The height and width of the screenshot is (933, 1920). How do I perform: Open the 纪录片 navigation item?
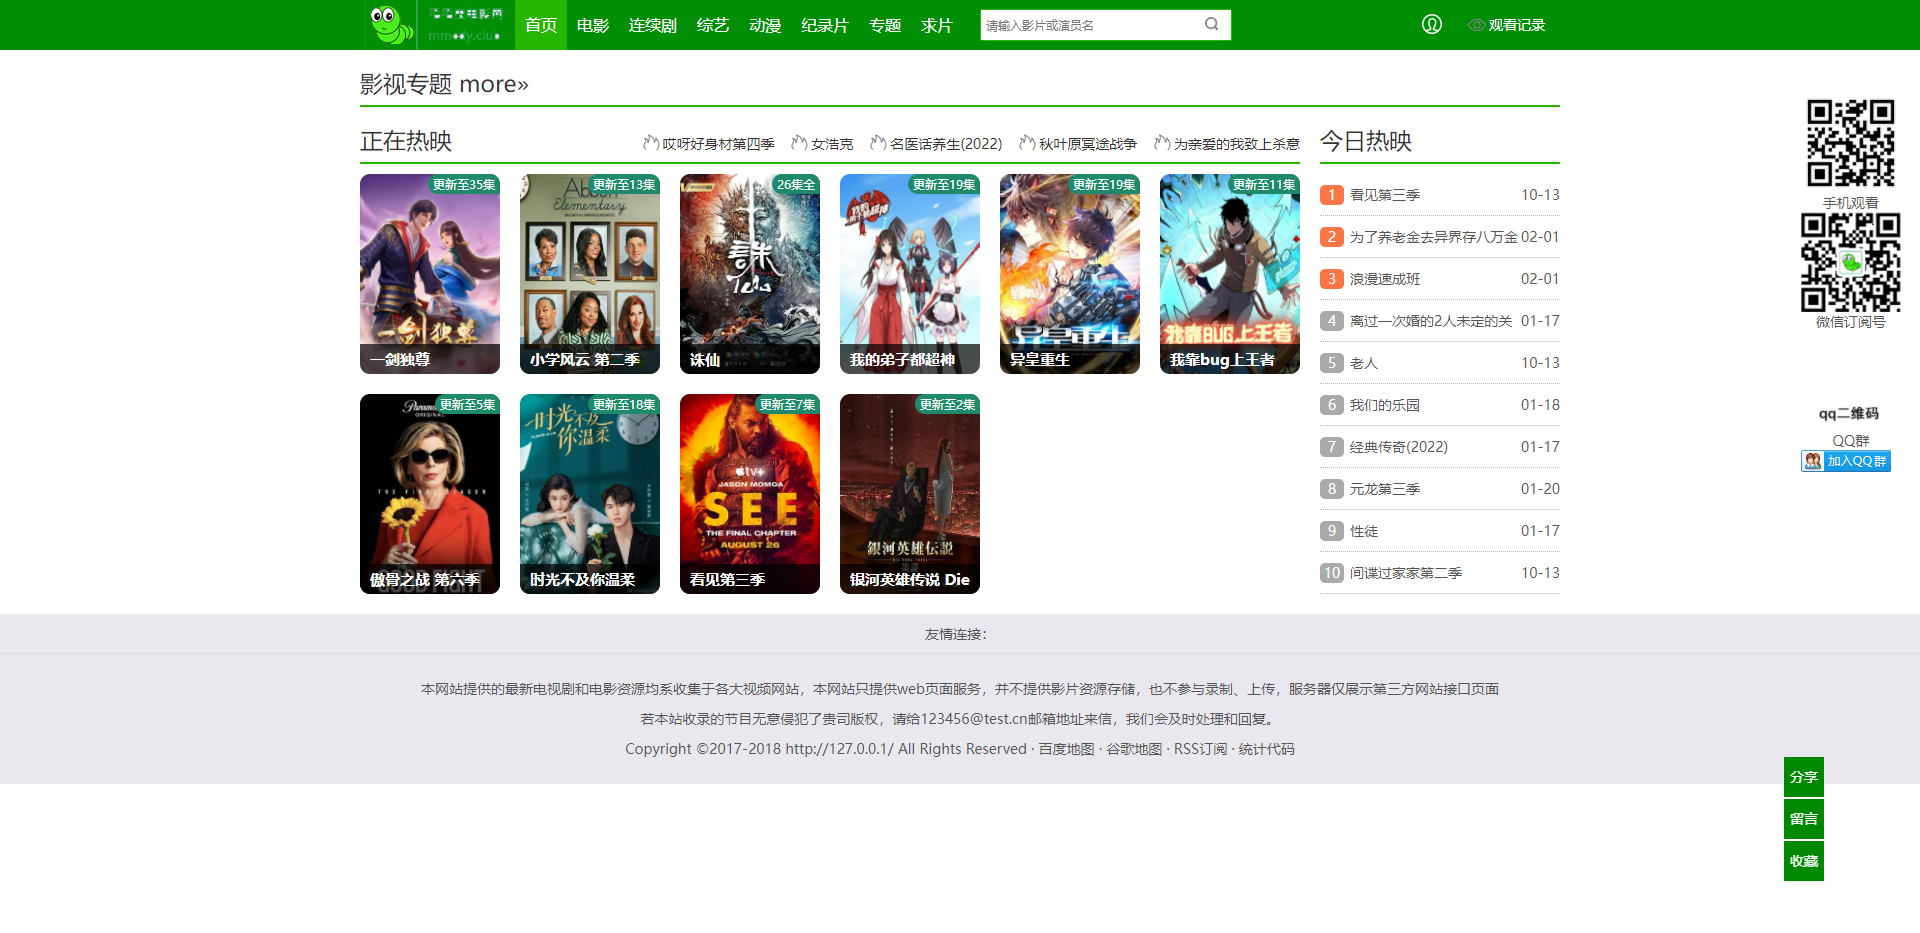(825, 25)
